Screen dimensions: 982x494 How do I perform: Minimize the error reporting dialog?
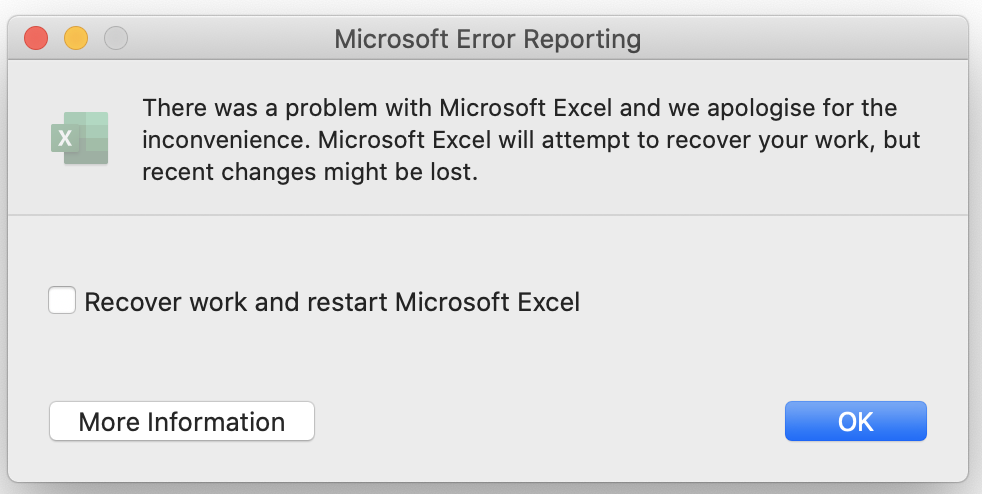point(76,39)
